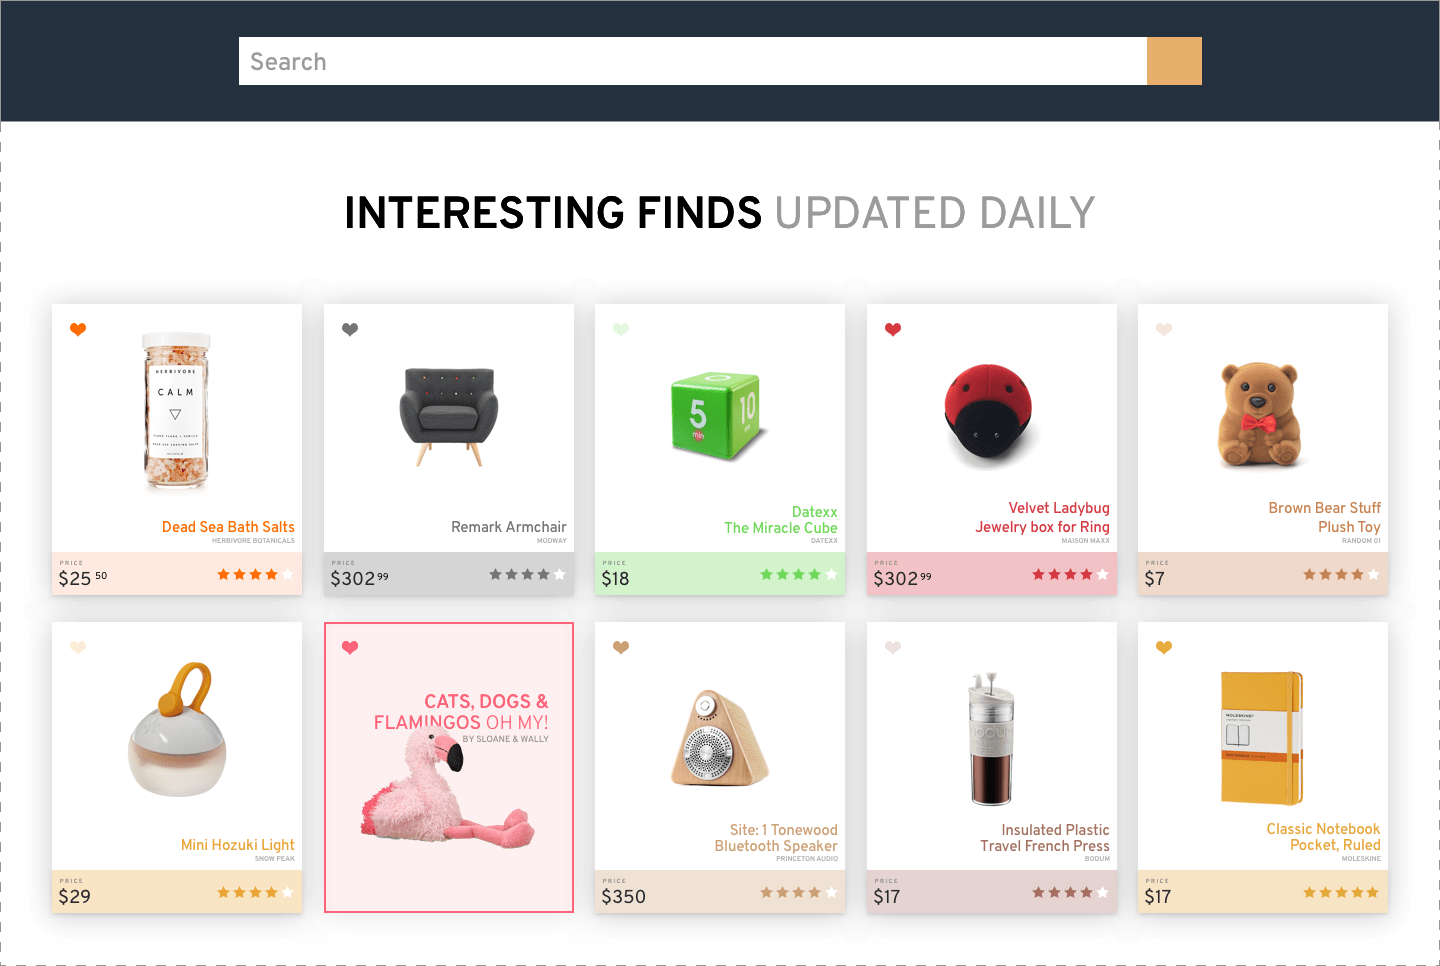
Task: Click heart icon on Mini Hozuki Light
Action: [x=78, y=647]
